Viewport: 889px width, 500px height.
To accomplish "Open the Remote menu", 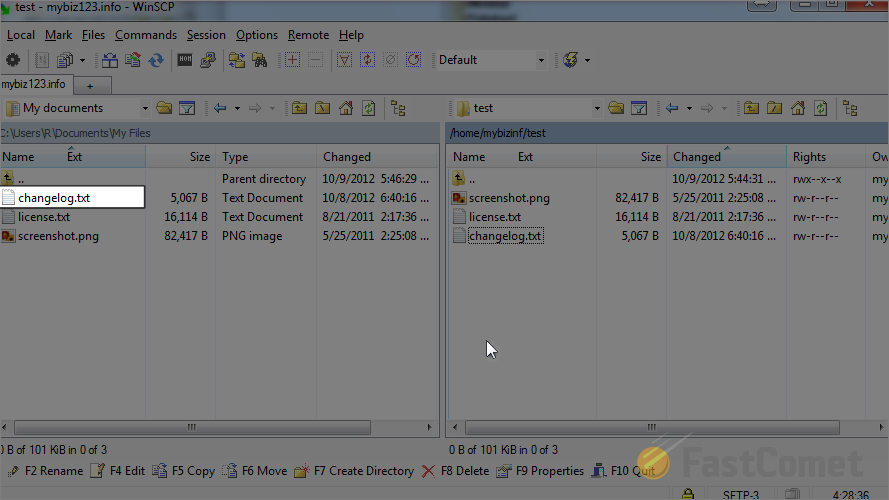I will (308, 35).
